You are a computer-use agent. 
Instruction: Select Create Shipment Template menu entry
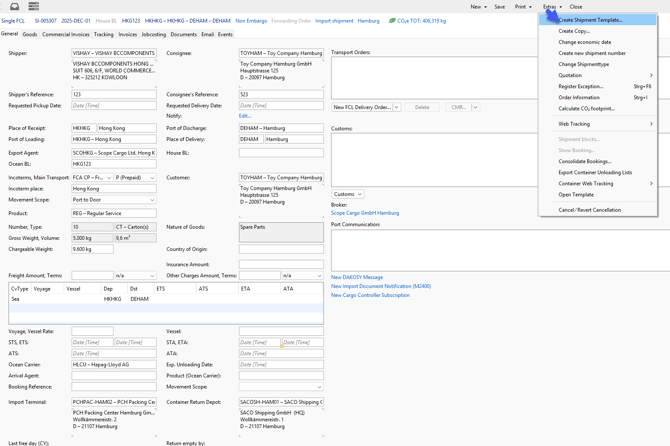590,20
